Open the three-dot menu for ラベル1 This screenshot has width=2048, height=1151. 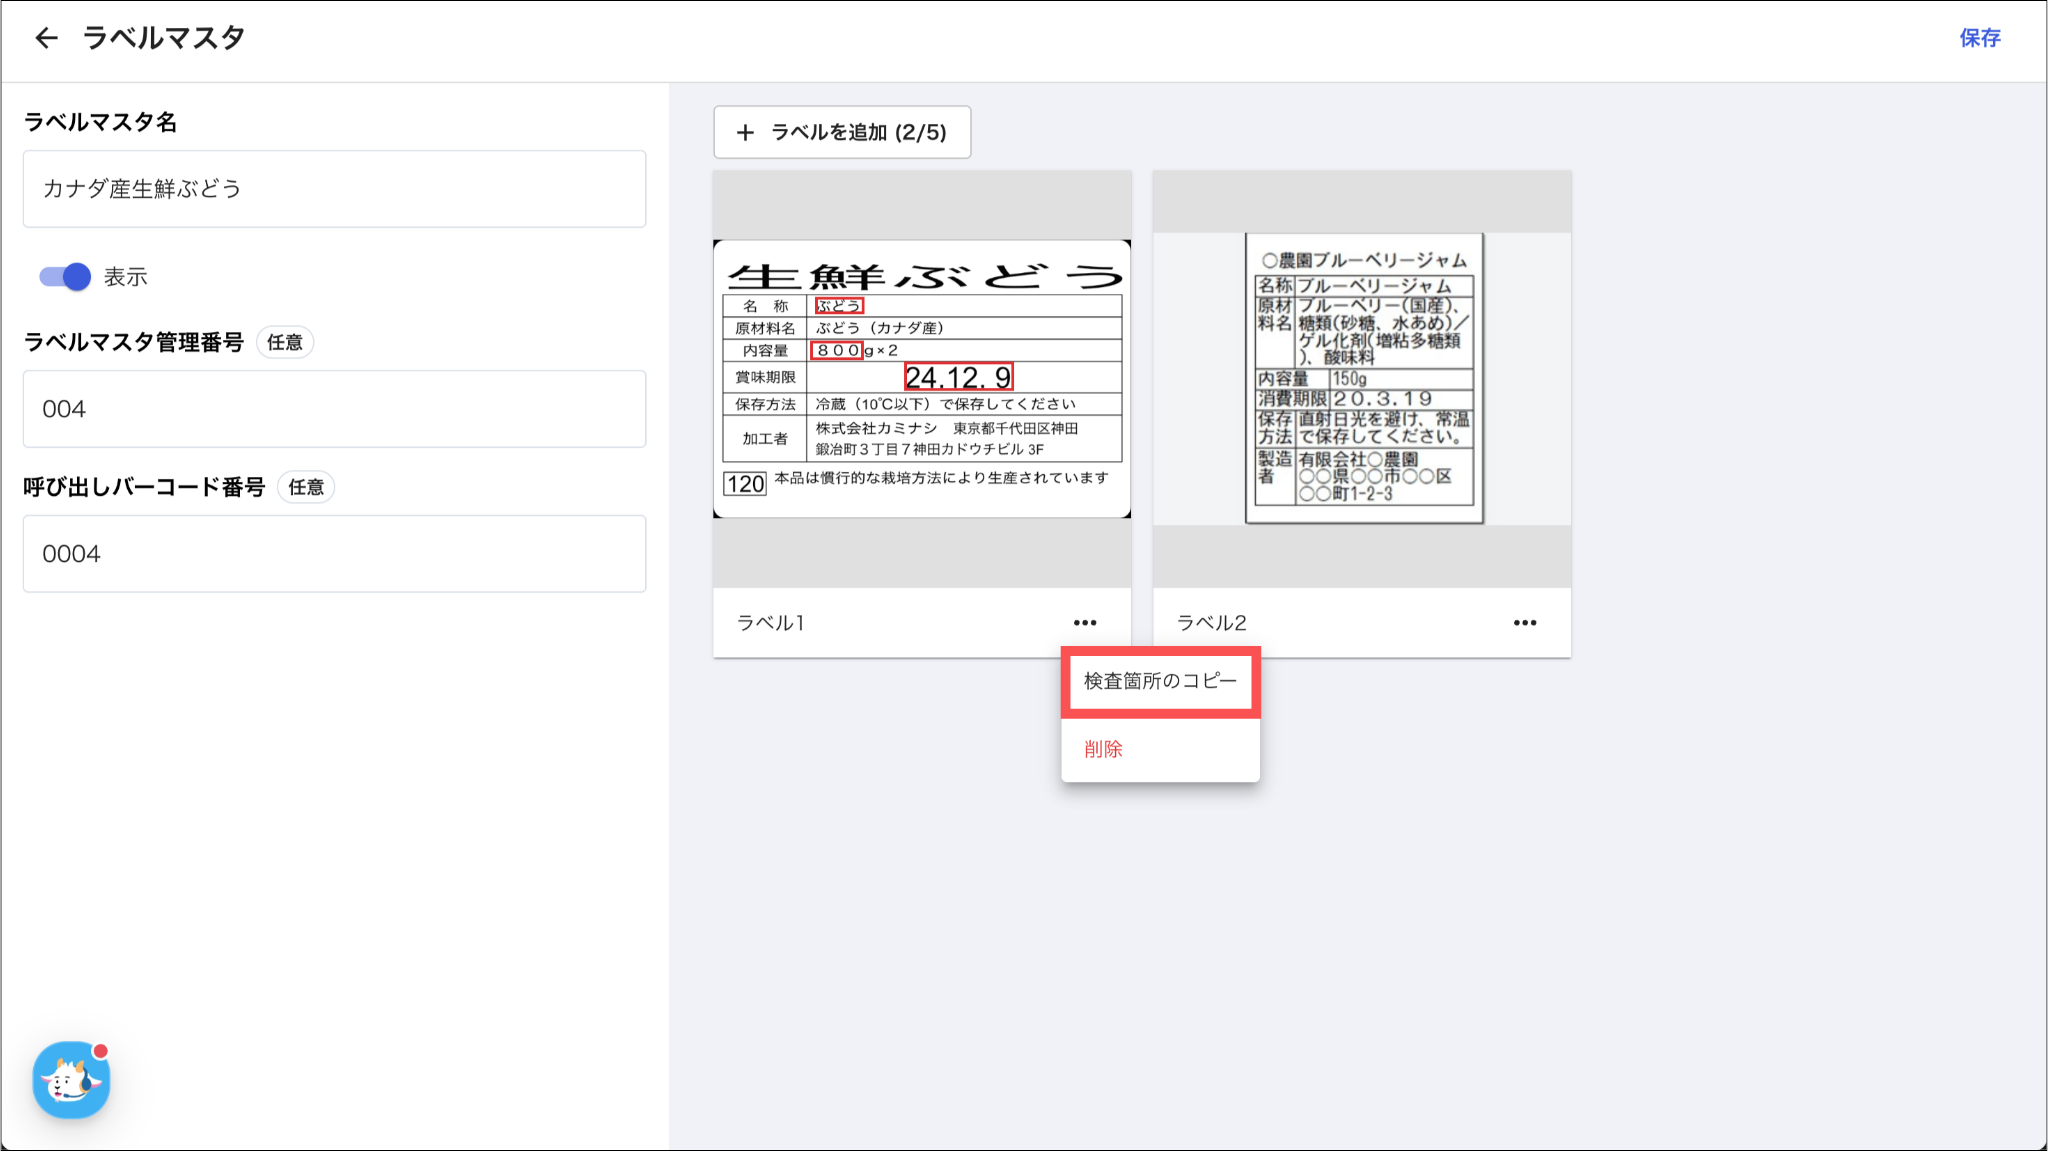[x=1085, y=622]
